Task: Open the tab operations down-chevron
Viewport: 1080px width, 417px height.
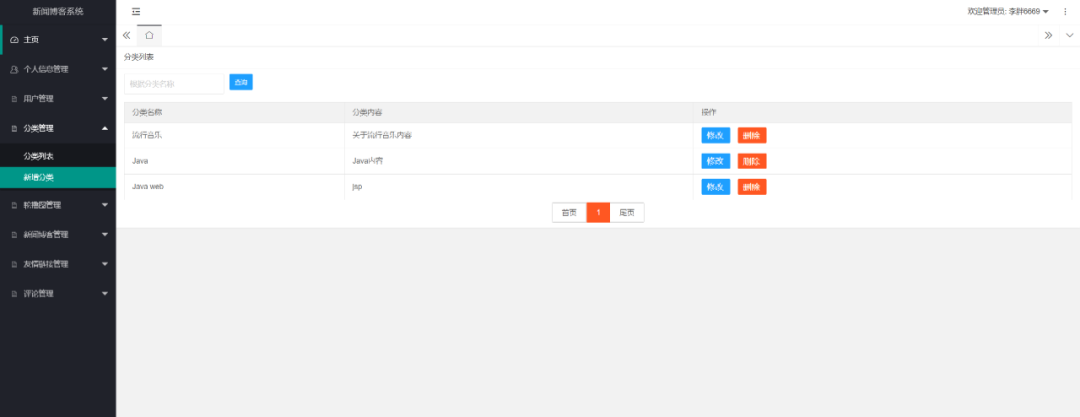Action: (1069, 35)
